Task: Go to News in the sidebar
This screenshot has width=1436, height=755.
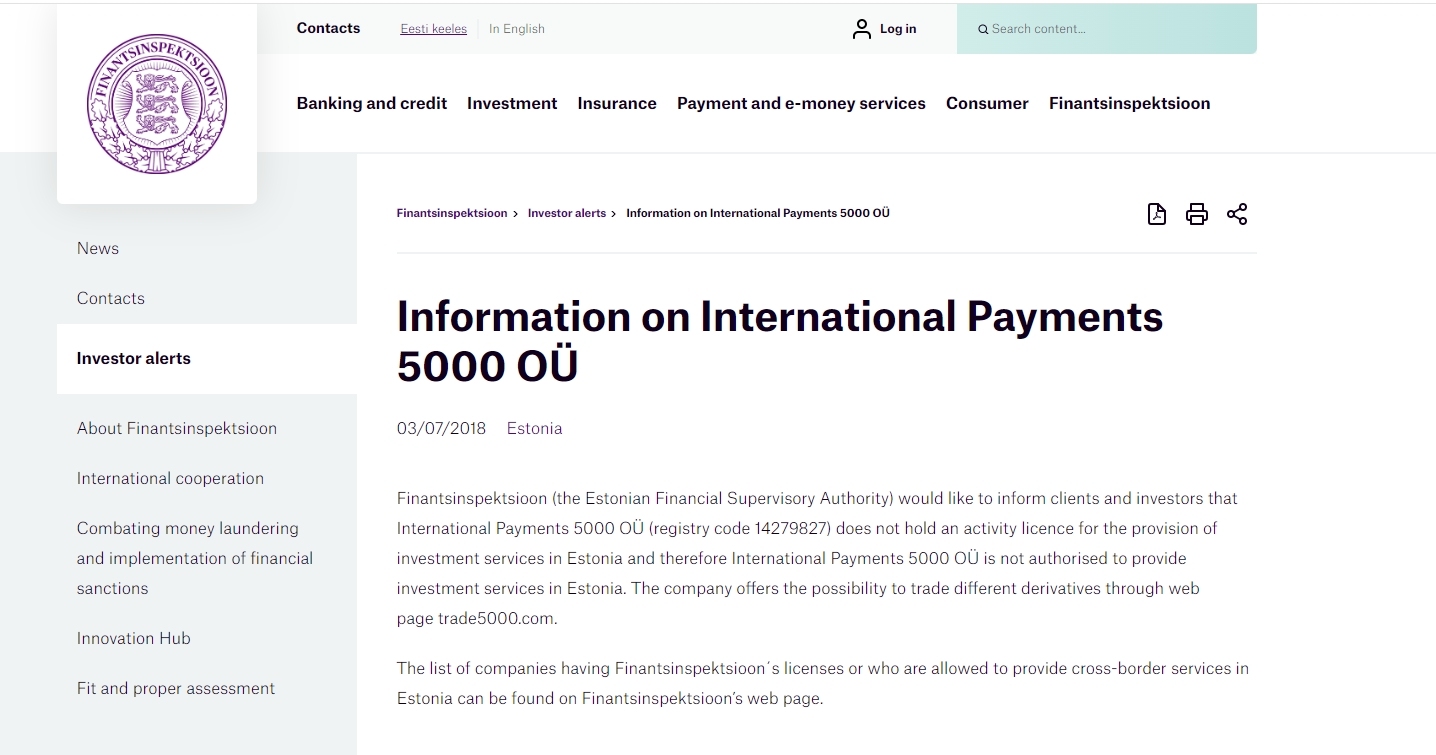Action: pyautogui.click(x=98, y=248)
